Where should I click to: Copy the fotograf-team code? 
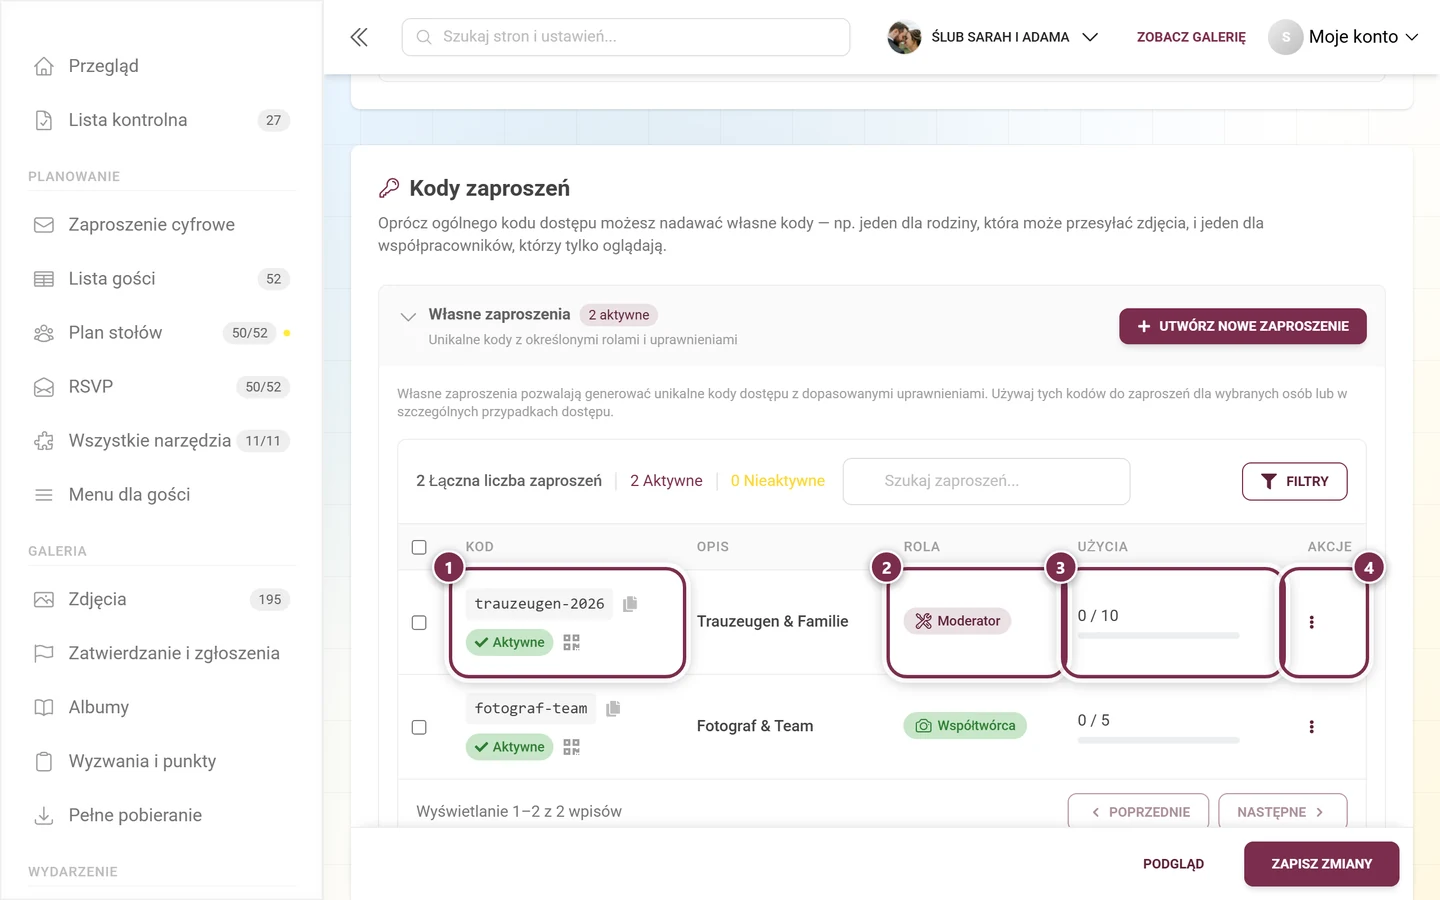coord(613,708)
